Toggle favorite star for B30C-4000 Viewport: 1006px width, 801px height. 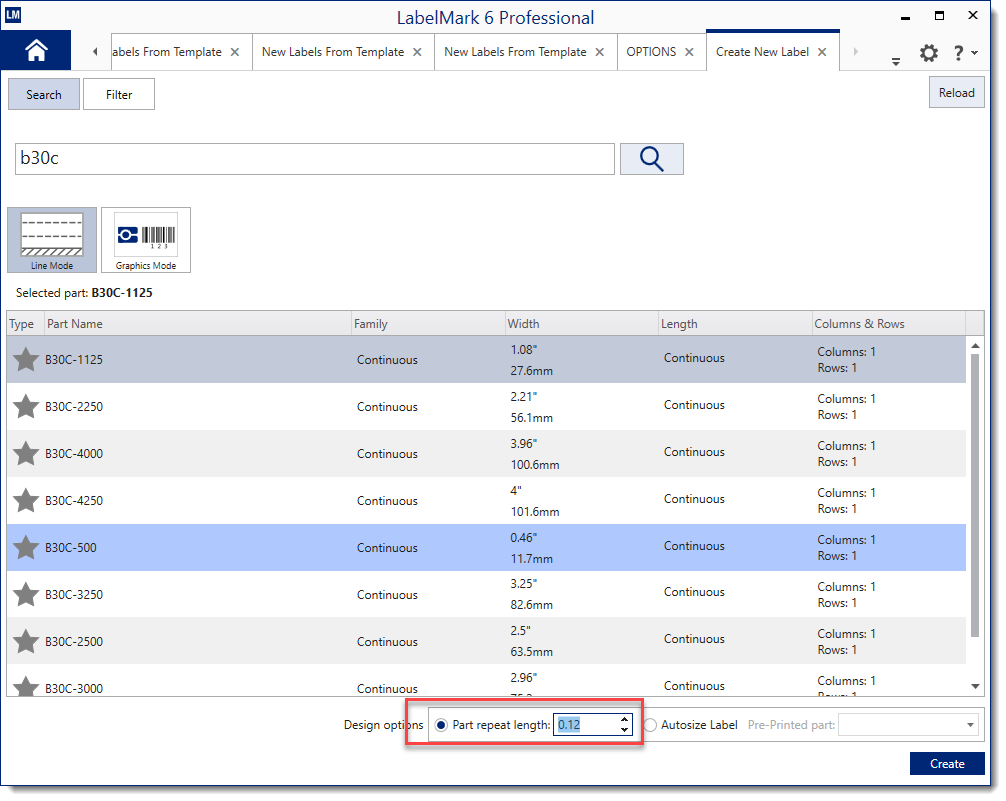[x=26, y=454]
